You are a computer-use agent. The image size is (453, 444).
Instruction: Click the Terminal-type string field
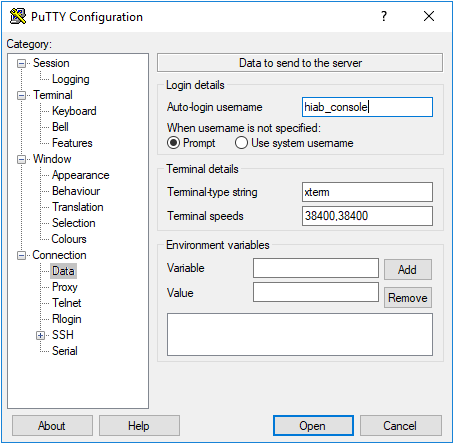tap(367, 192)
